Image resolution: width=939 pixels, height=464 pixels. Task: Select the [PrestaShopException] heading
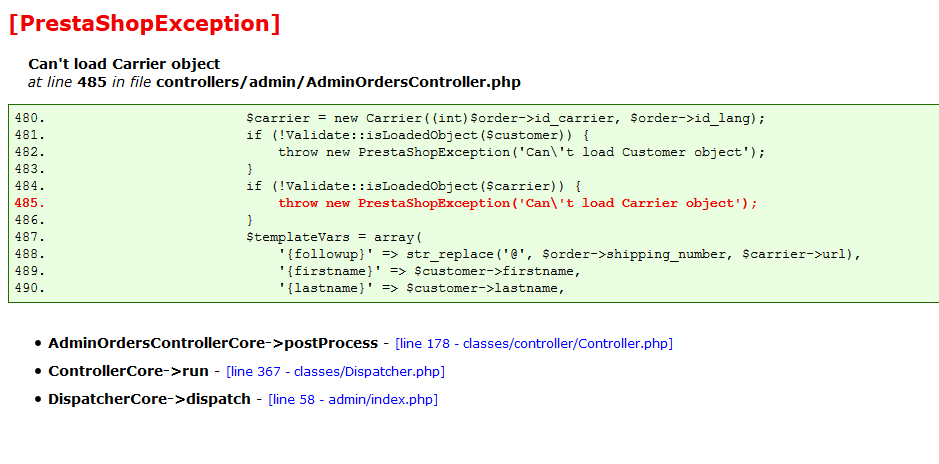(x=144, y=23)
